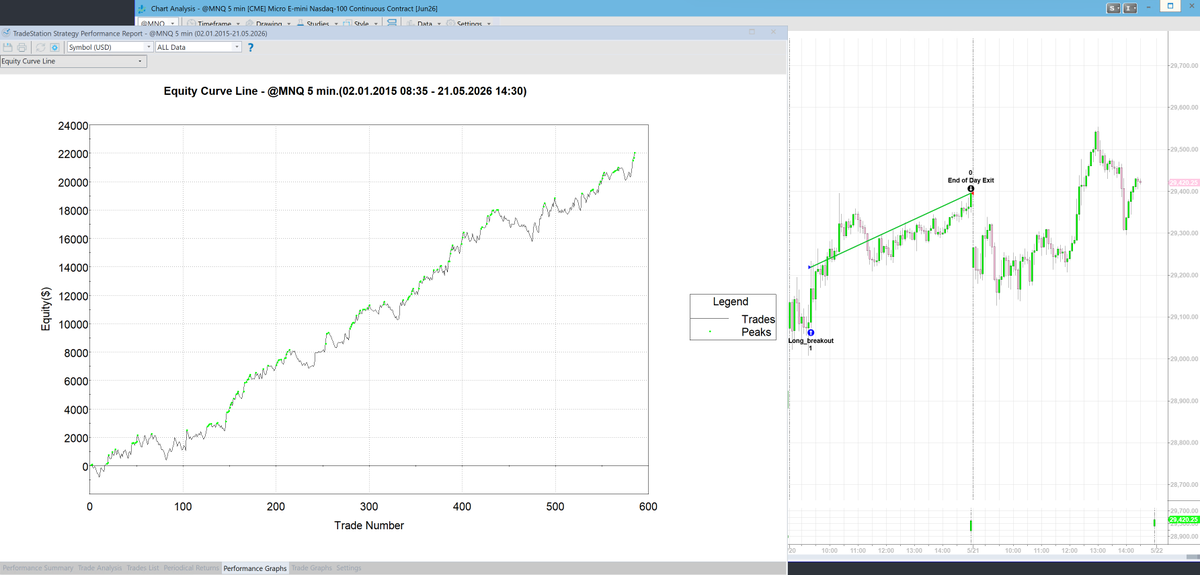This screenshot has width=1200, height=575.
Task: Click the green trade line on the chart
Action: (890, 230)
